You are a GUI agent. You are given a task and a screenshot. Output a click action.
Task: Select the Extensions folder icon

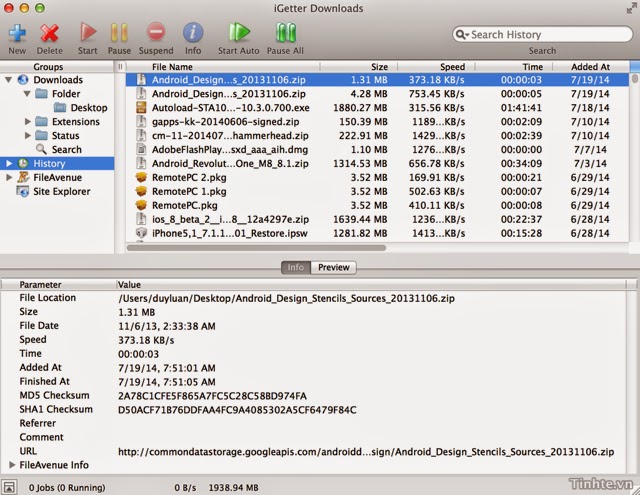[x=41, y=122]
